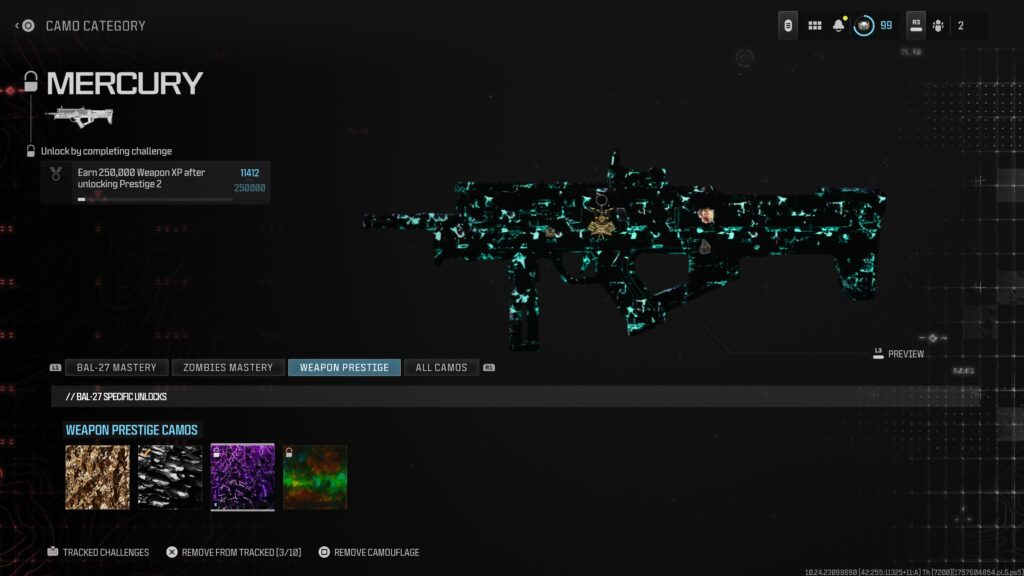Click the medal icon in the challenge box
1024x576 pixels.
tap(56, 174)
